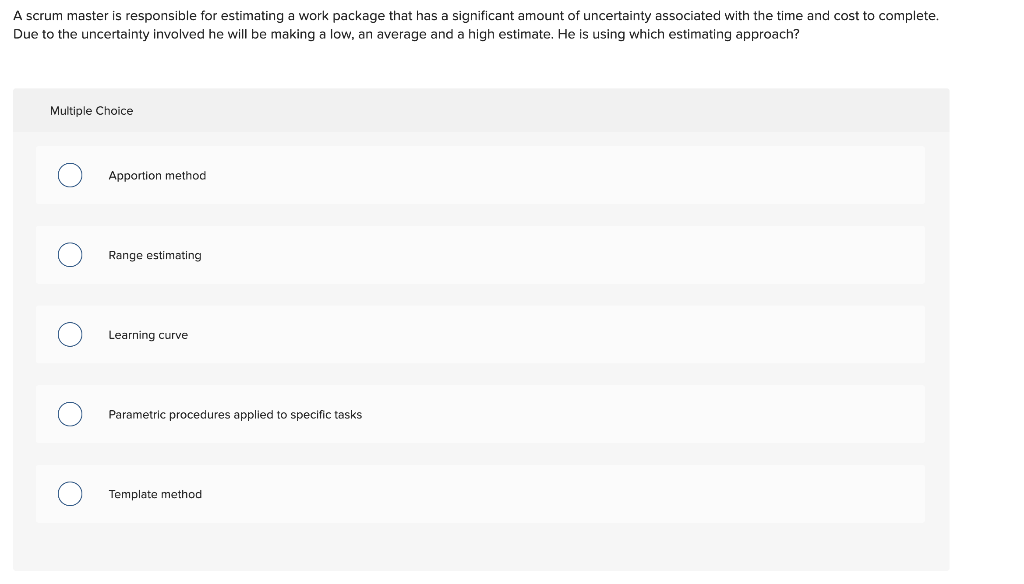The width and height of the screenshot is (1024, 584).
Task: Click the Learning curve label text
Action: click(148, 335)
